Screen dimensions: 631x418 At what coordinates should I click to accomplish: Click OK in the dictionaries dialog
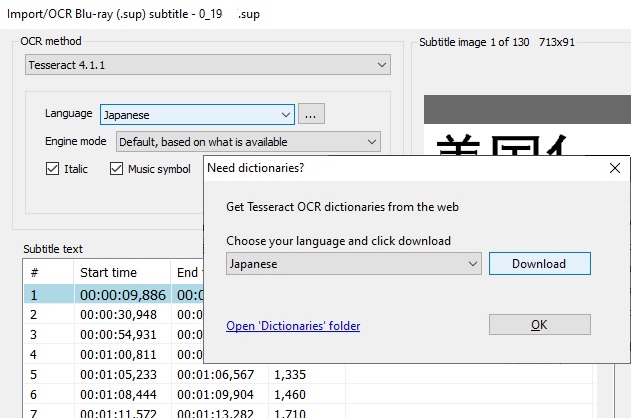tap(539, 325)
